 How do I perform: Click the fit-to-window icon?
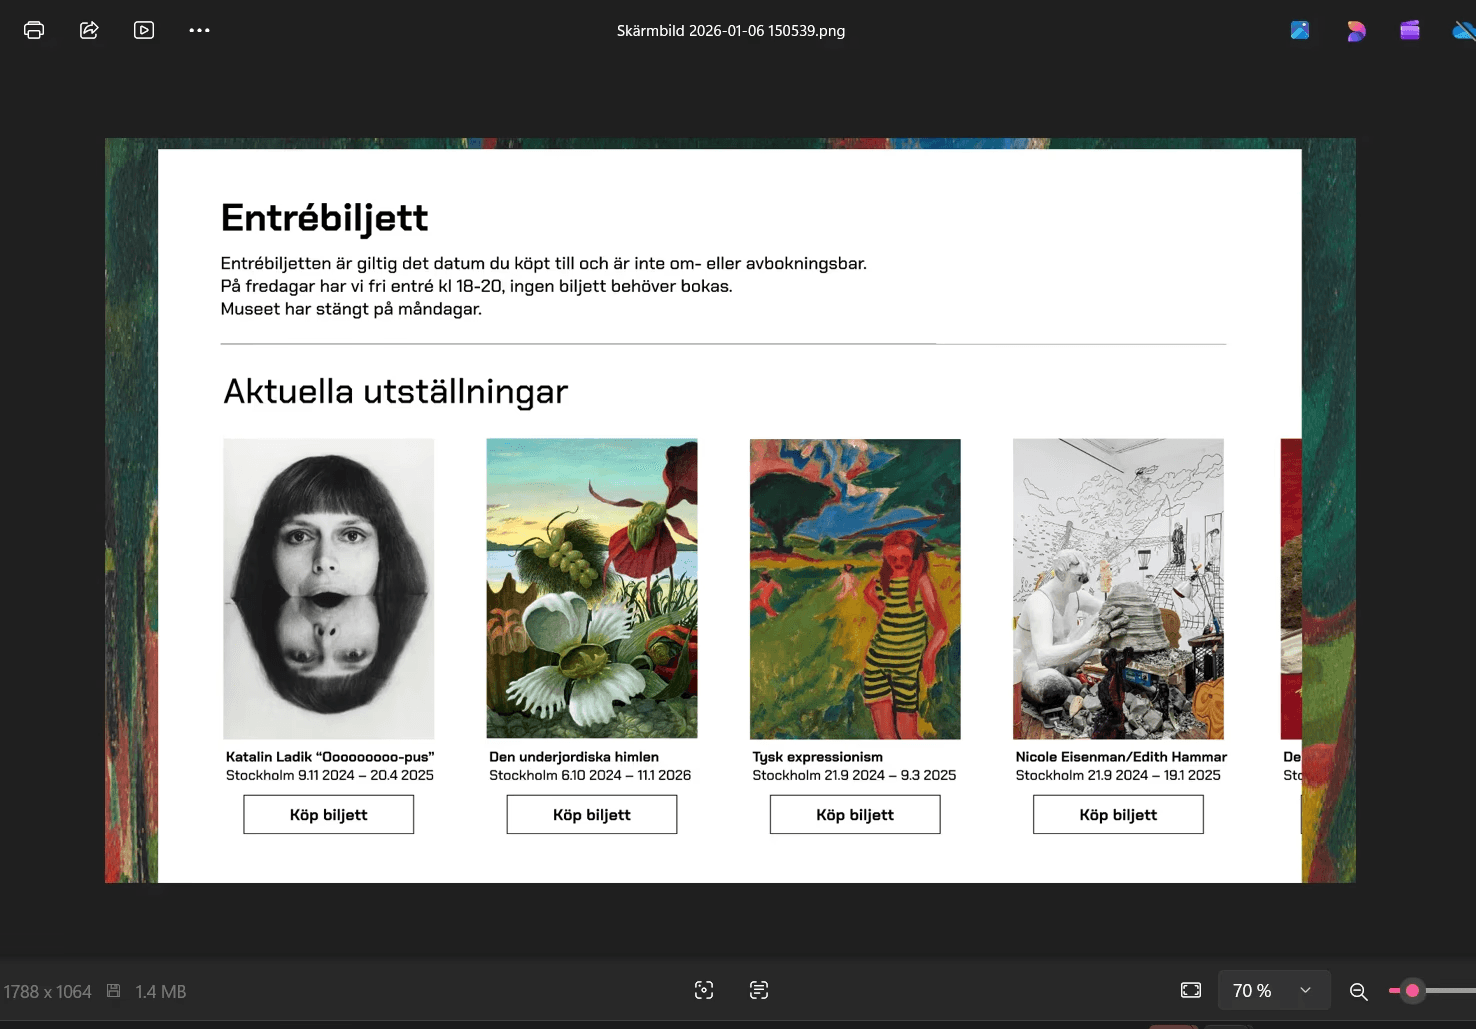1191,990
